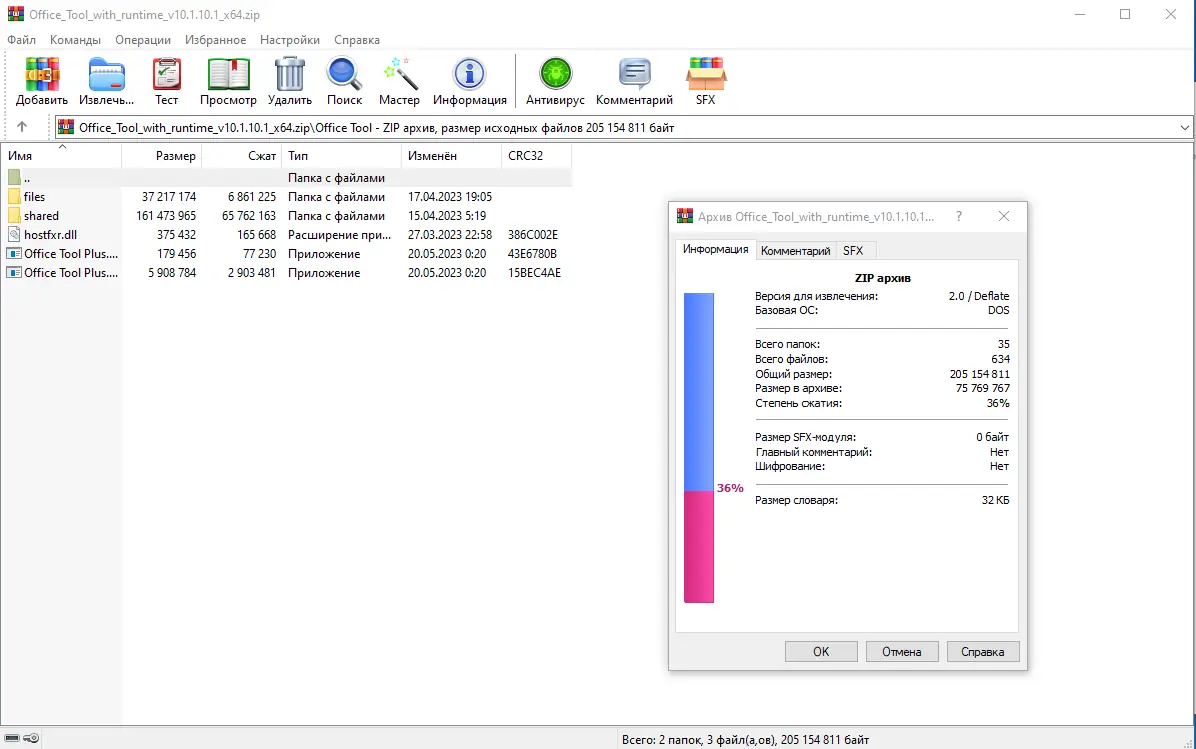Click the 27.03.2023 22:58 date cell
The height and width of the screenshot is (749, 1196).
tap(449, 235)
